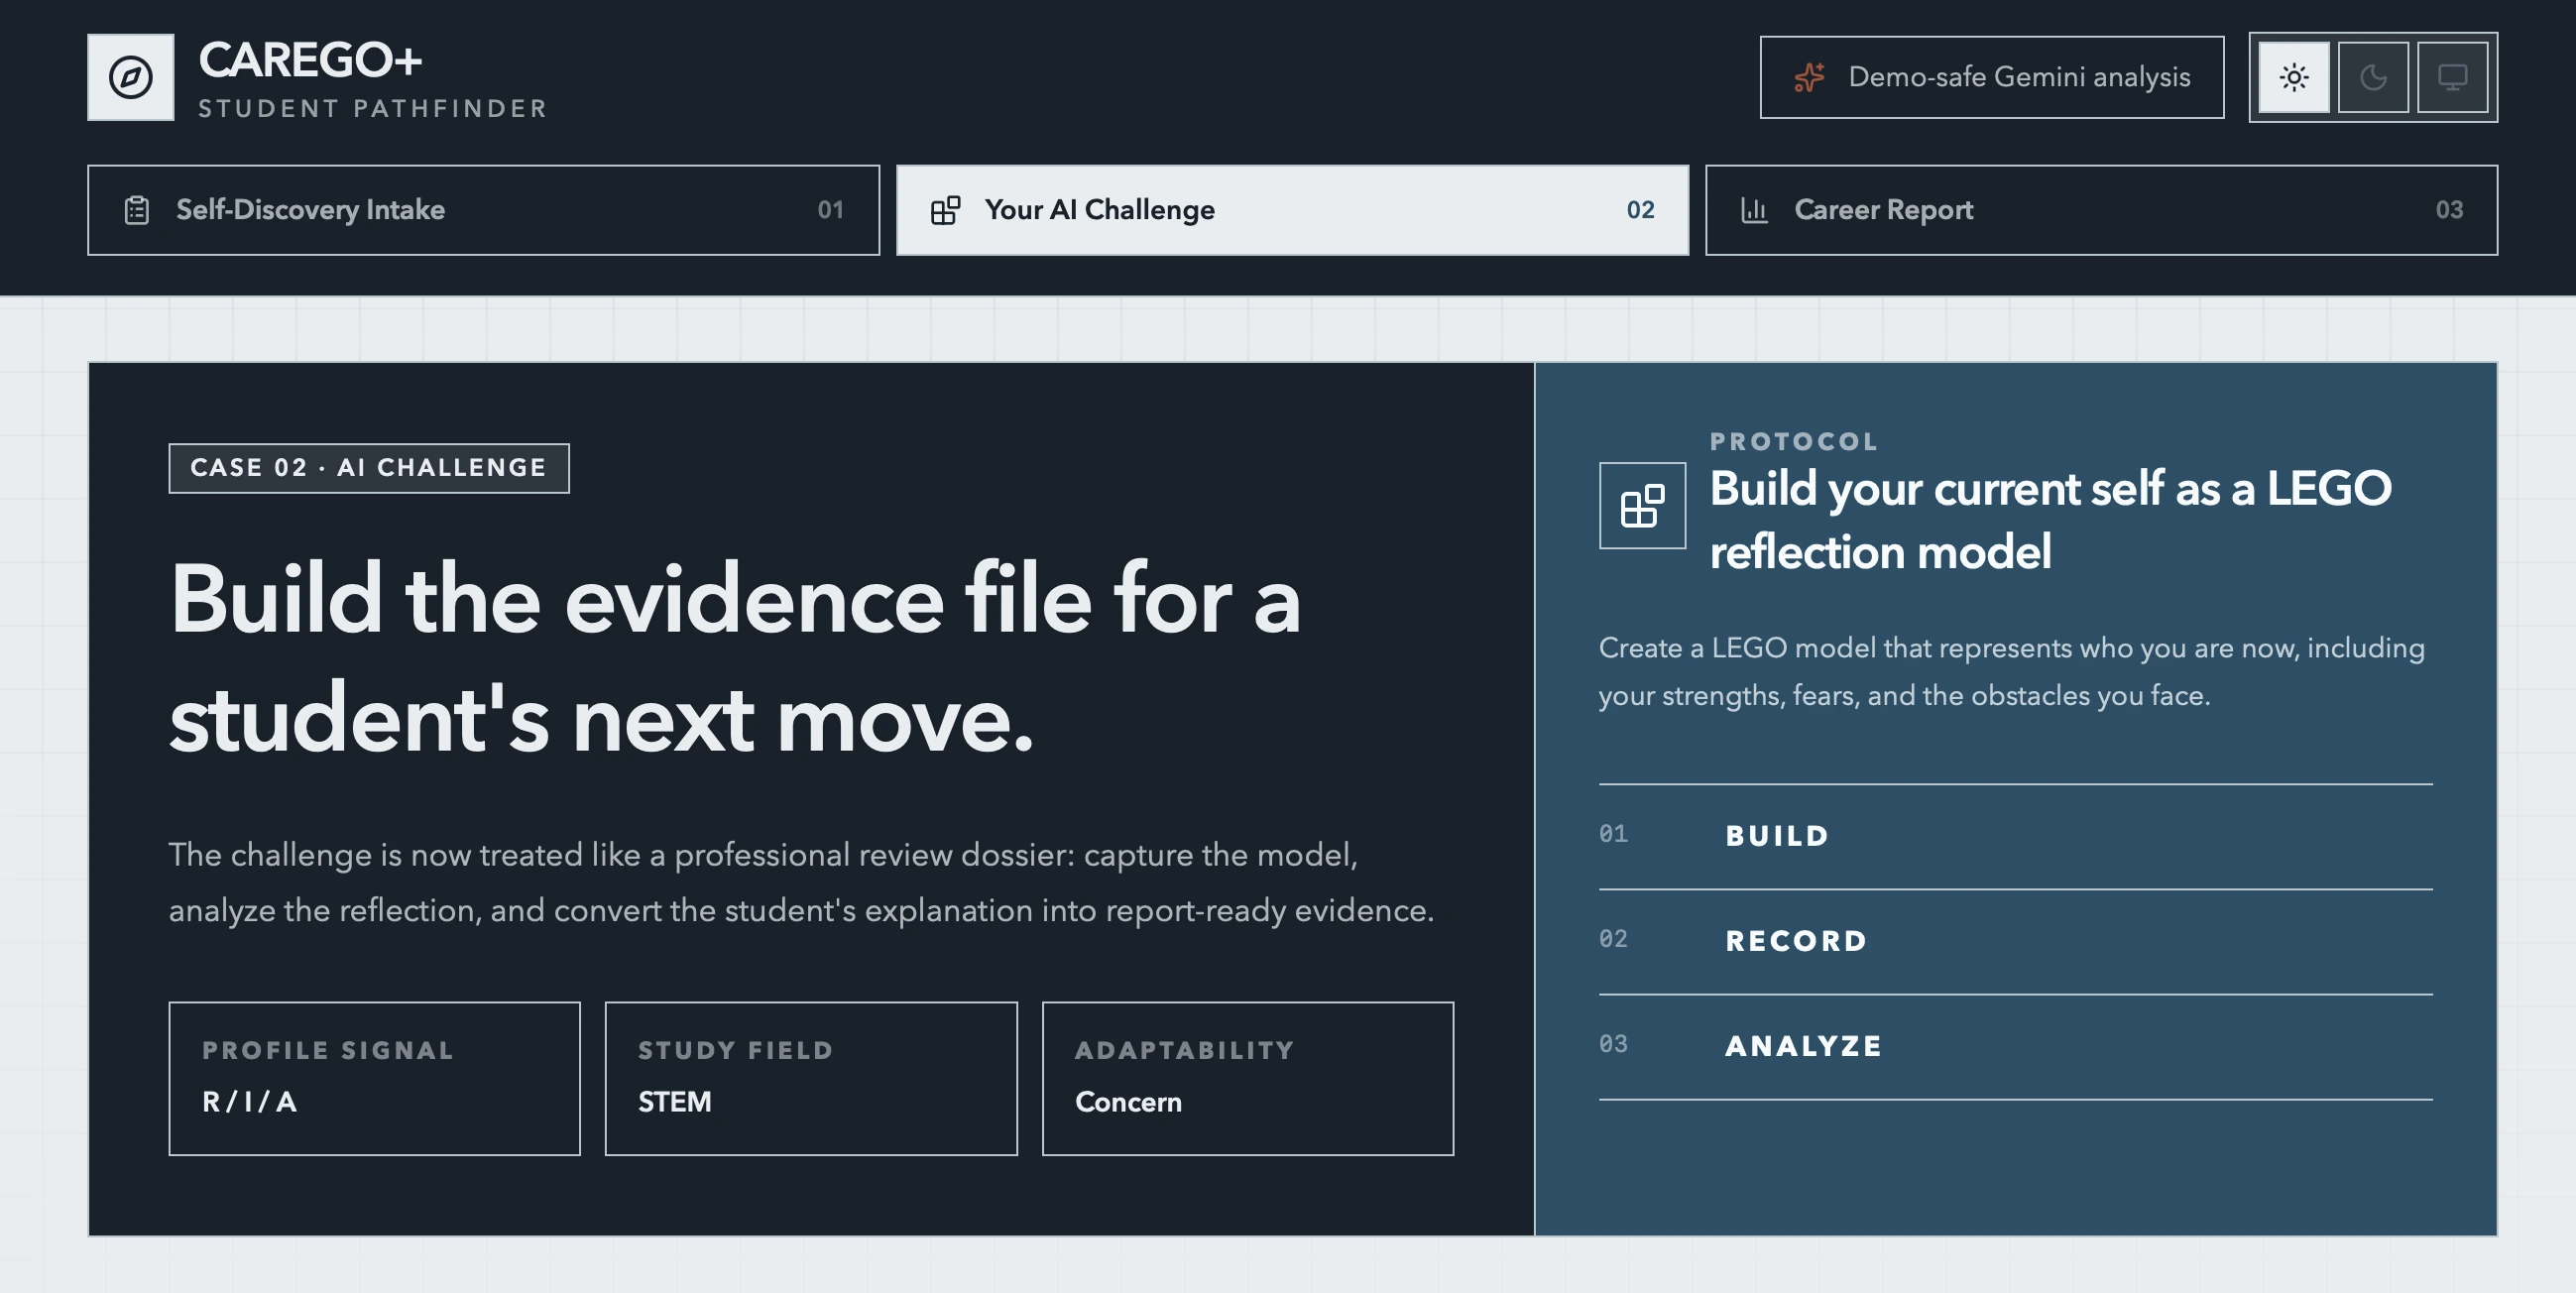This screenshot has height=1293, width=2576.
Task: Click the sparkle icon beside Demo-safe Gemini analysis
Action: click(1809, 77)
